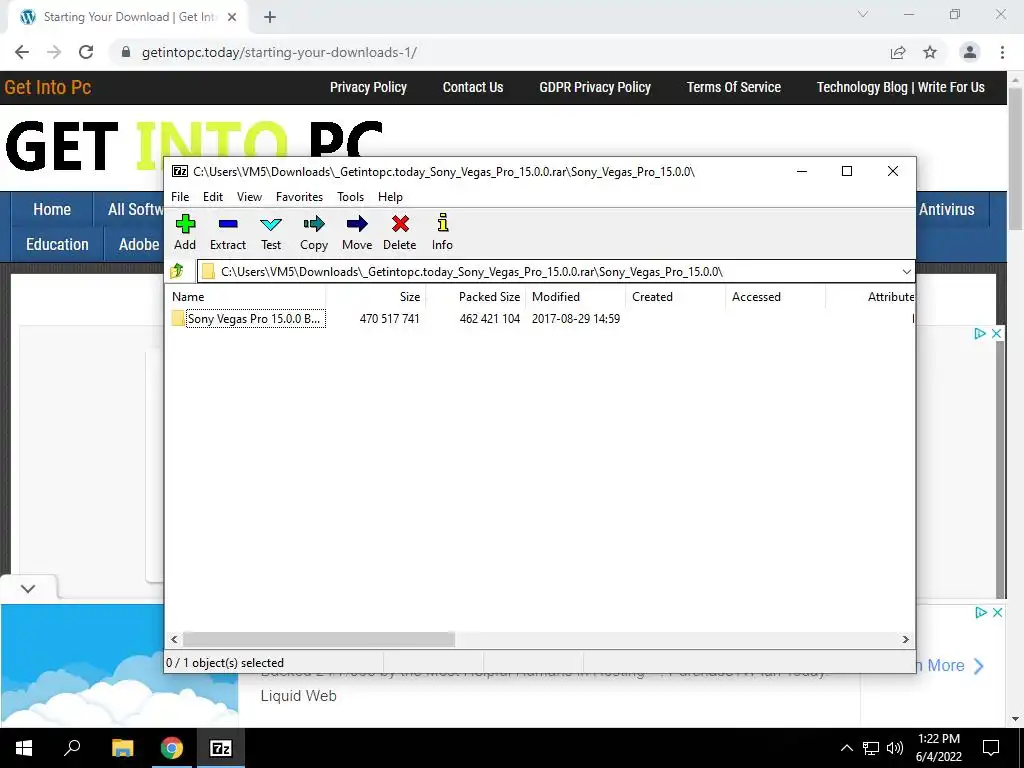This screenshot has width=1024, height=768.
Task: Open the Chrome profile icon
Action: click(970, 52)
